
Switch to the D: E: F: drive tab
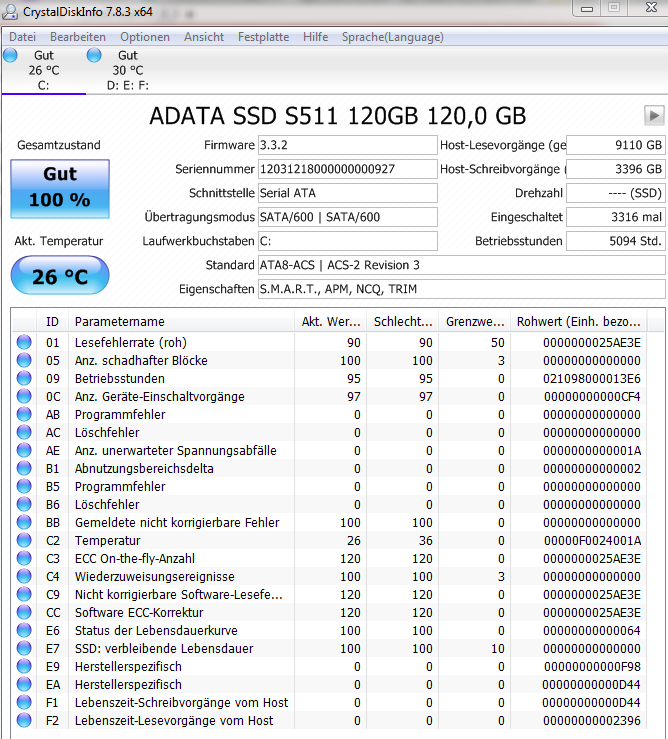[x=128, y=70]
